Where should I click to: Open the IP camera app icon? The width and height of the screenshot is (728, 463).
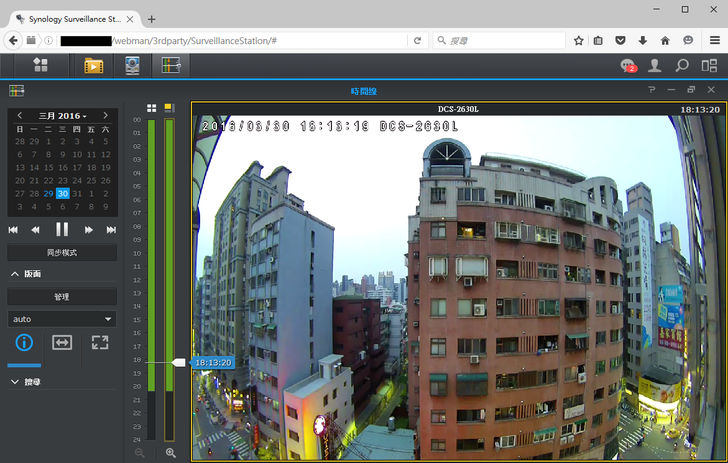tap(132, 66)
